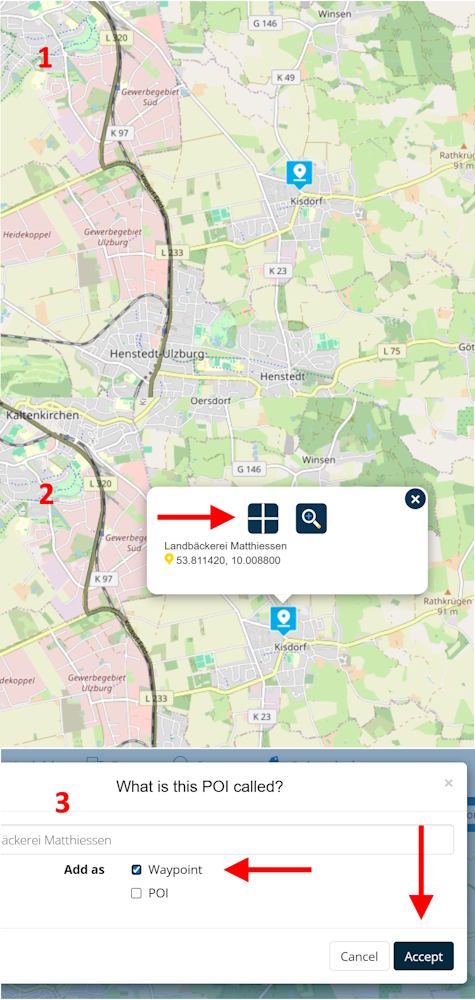Viewport: 475px width, 1000px height.
Task: Click the Cancel button
Action: click(x=359, y=956)
